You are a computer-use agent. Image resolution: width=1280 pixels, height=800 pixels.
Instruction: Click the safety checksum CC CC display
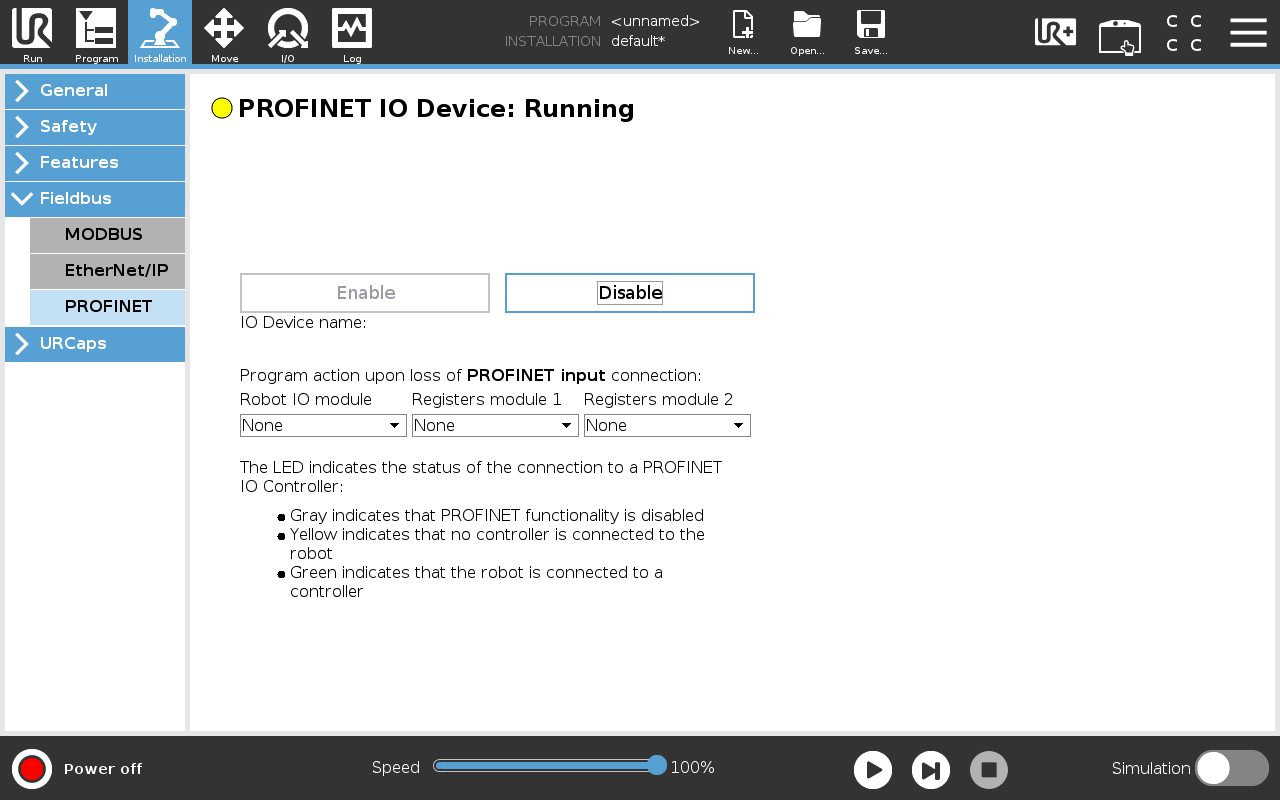tap(1184, 33)
